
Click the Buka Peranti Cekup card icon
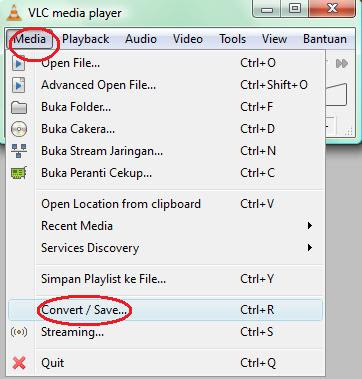click(x=19, y=173)
